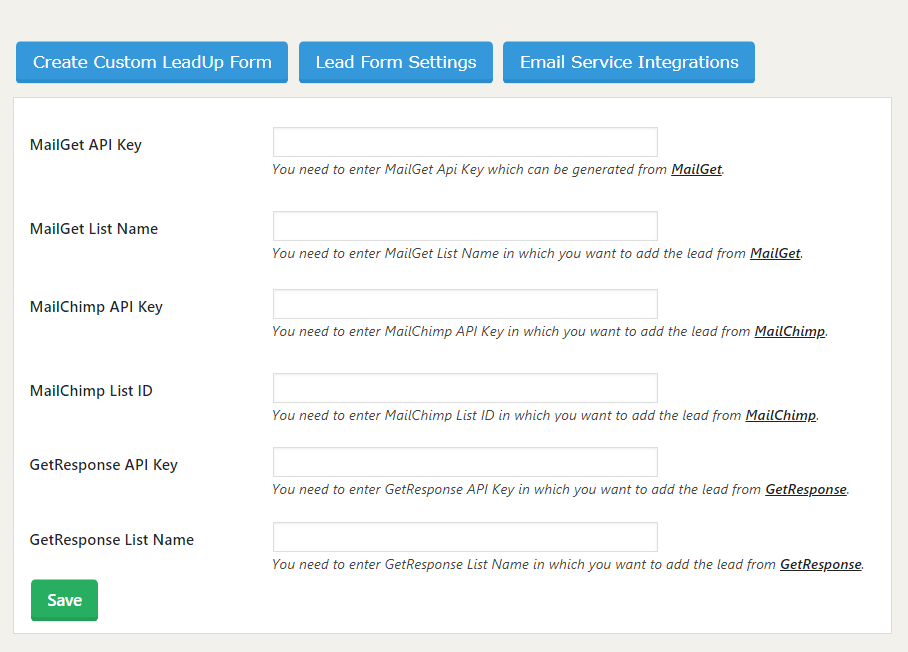Image resolution: width=908 pixels, height=652 pixels.
Task: Click the MailGet API Key label
Action: pos(86,145)
